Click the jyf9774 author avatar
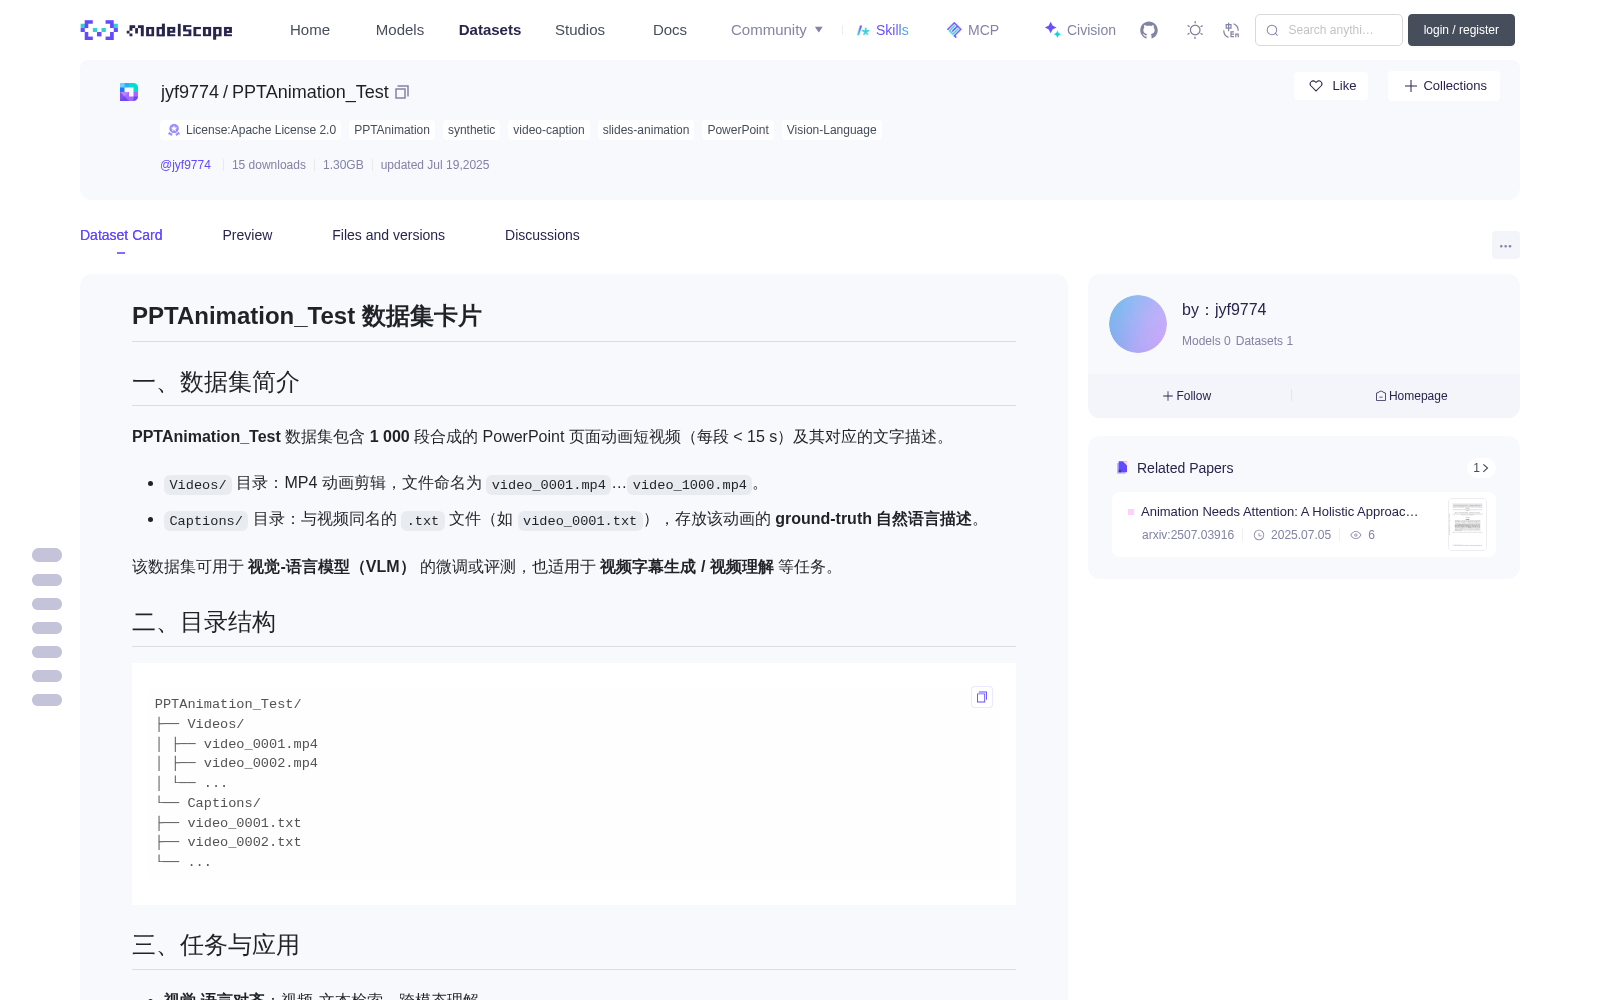 [x=1138, y=324]
